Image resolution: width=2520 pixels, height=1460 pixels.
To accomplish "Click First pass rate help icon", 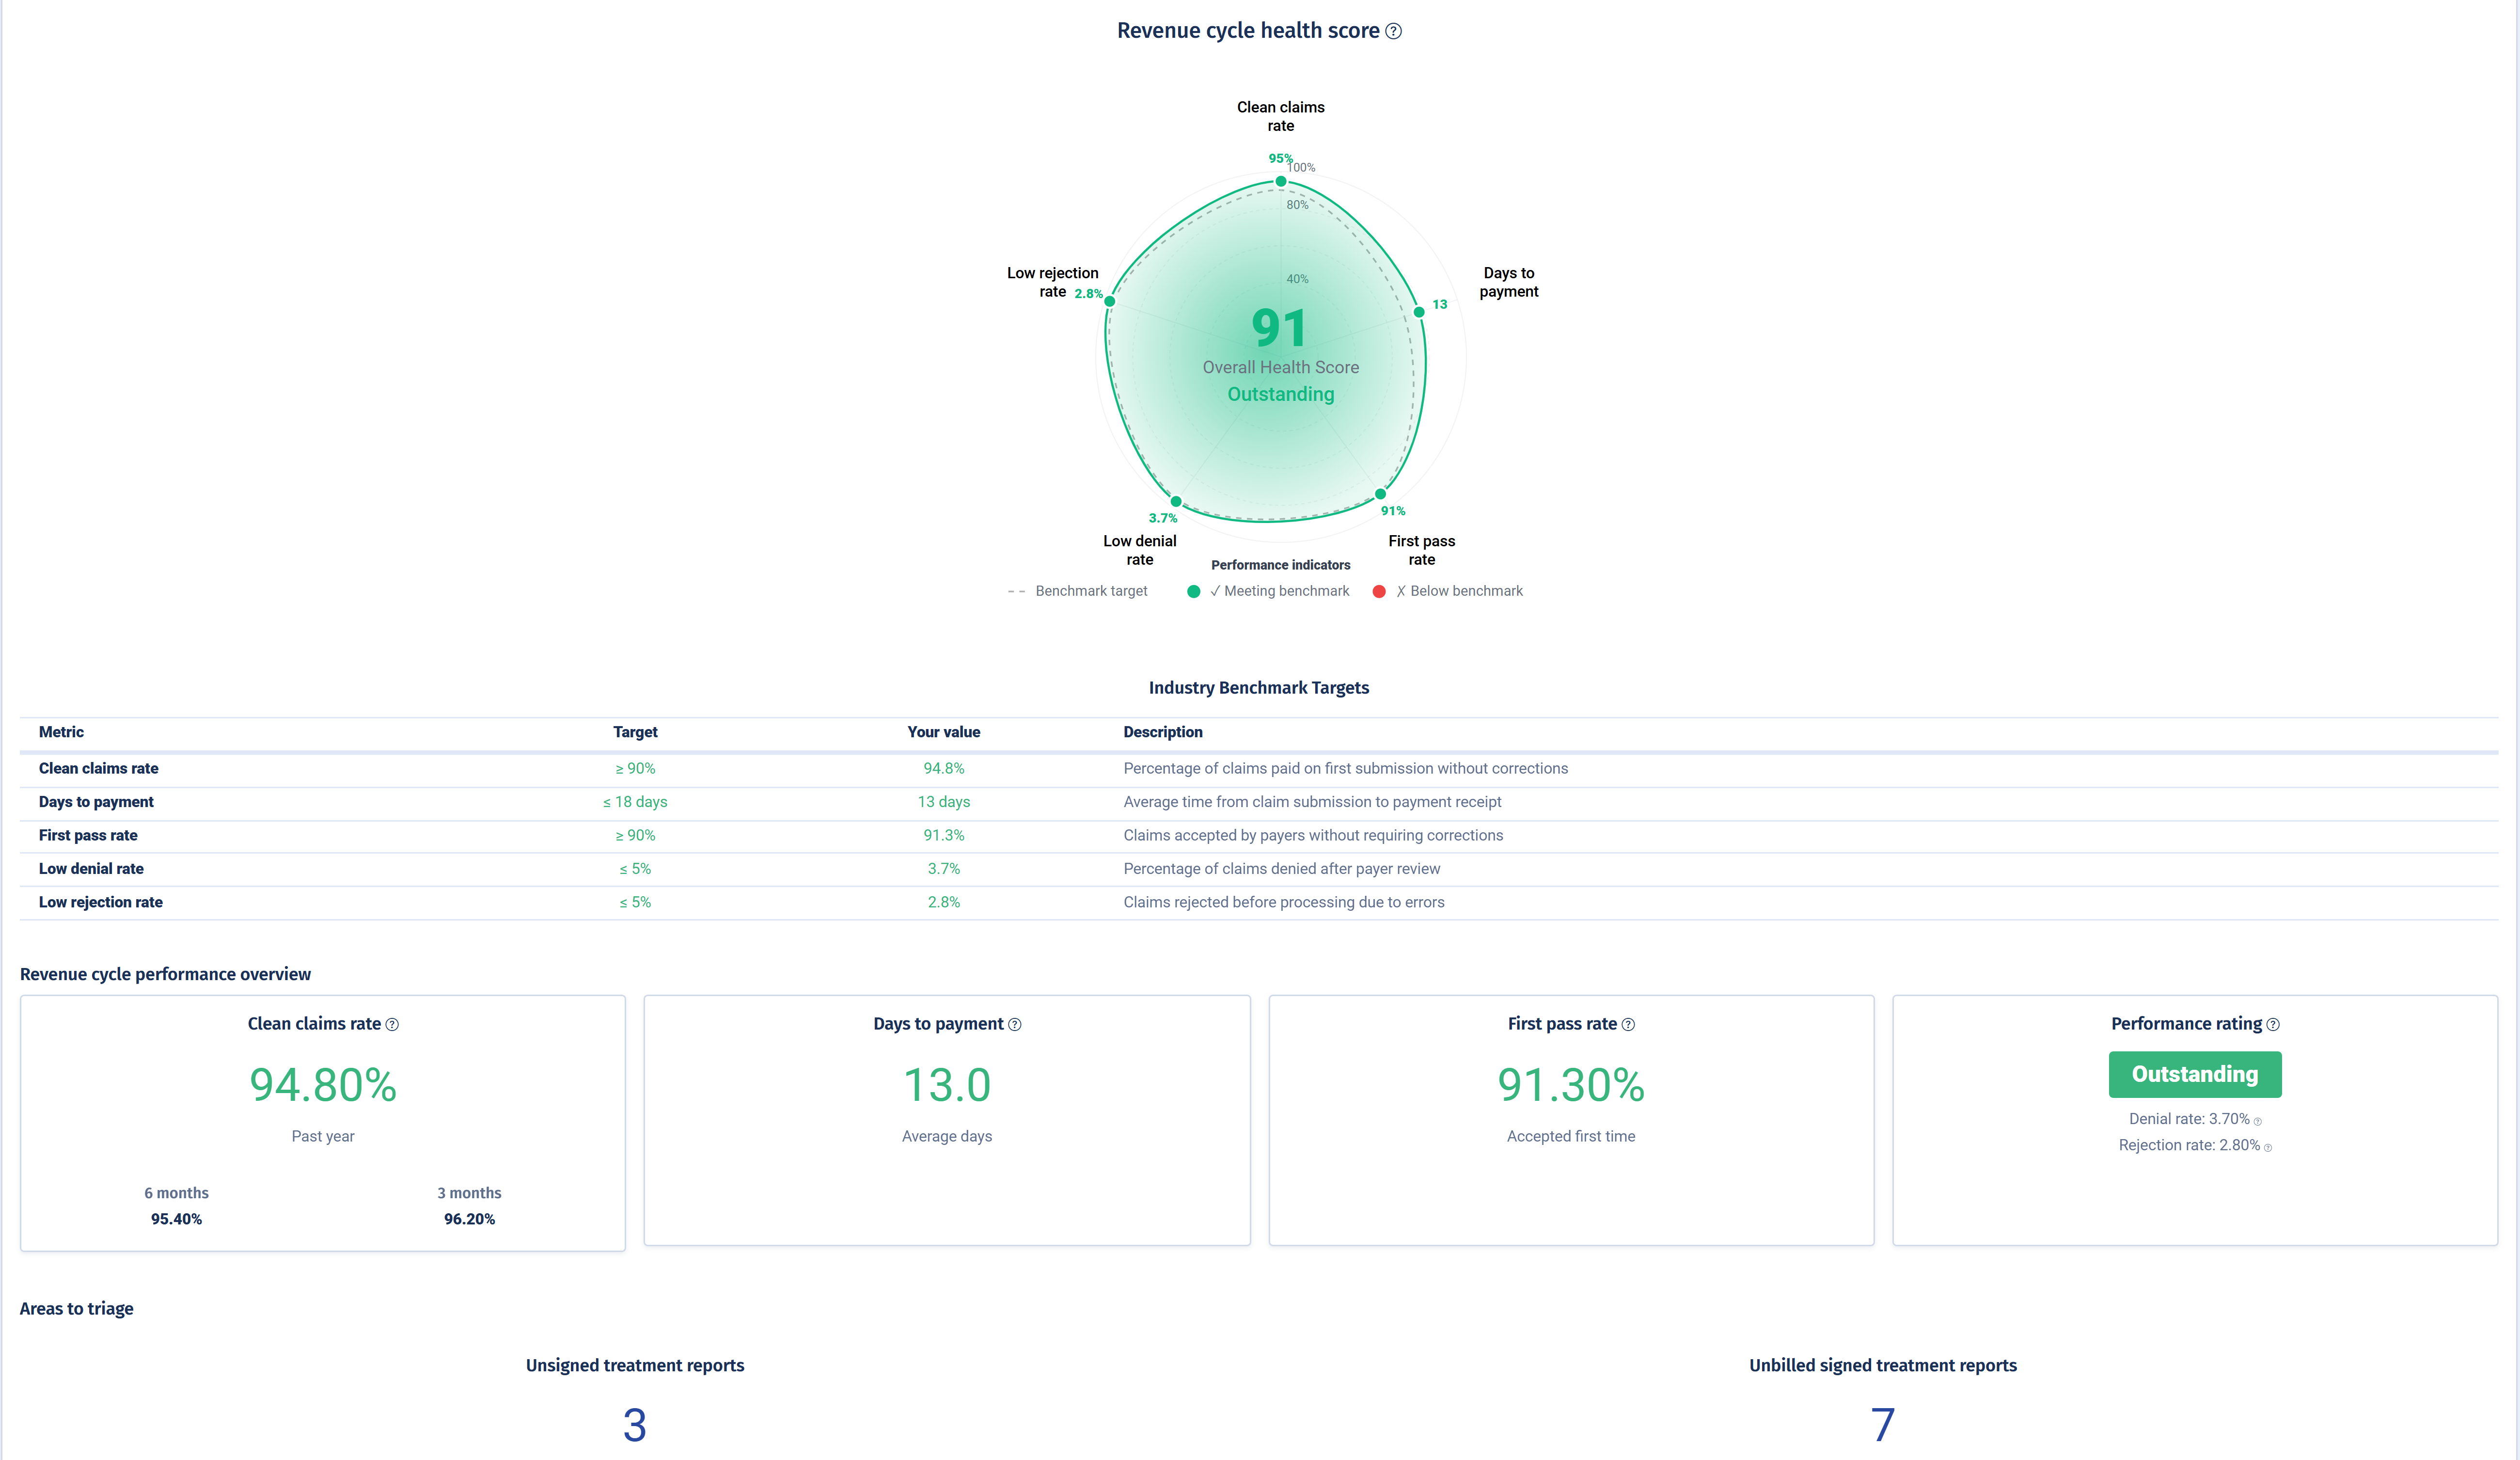I will click(1628, 1024).
